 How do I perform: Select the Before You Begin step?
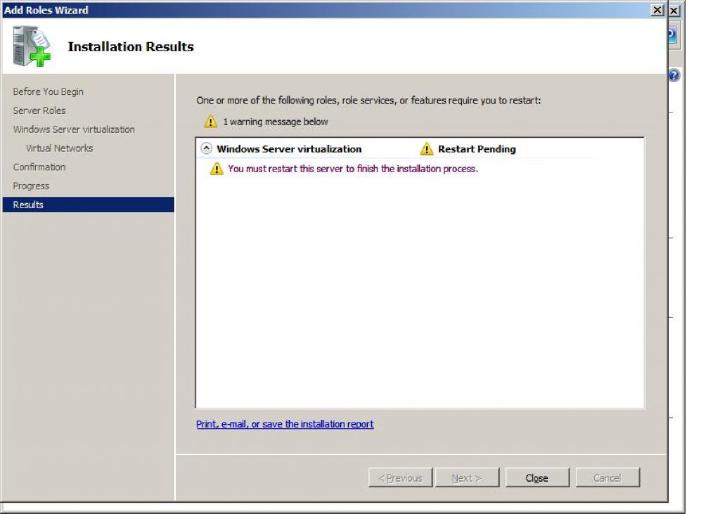tap(48, 92)
